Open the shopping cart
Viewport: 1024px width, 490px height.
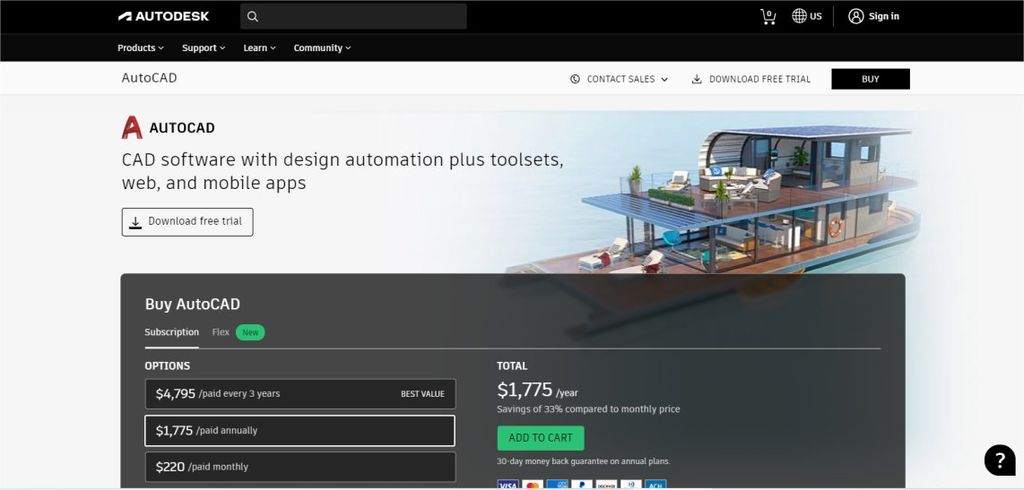pyautogui.click(x=769, y=16)
